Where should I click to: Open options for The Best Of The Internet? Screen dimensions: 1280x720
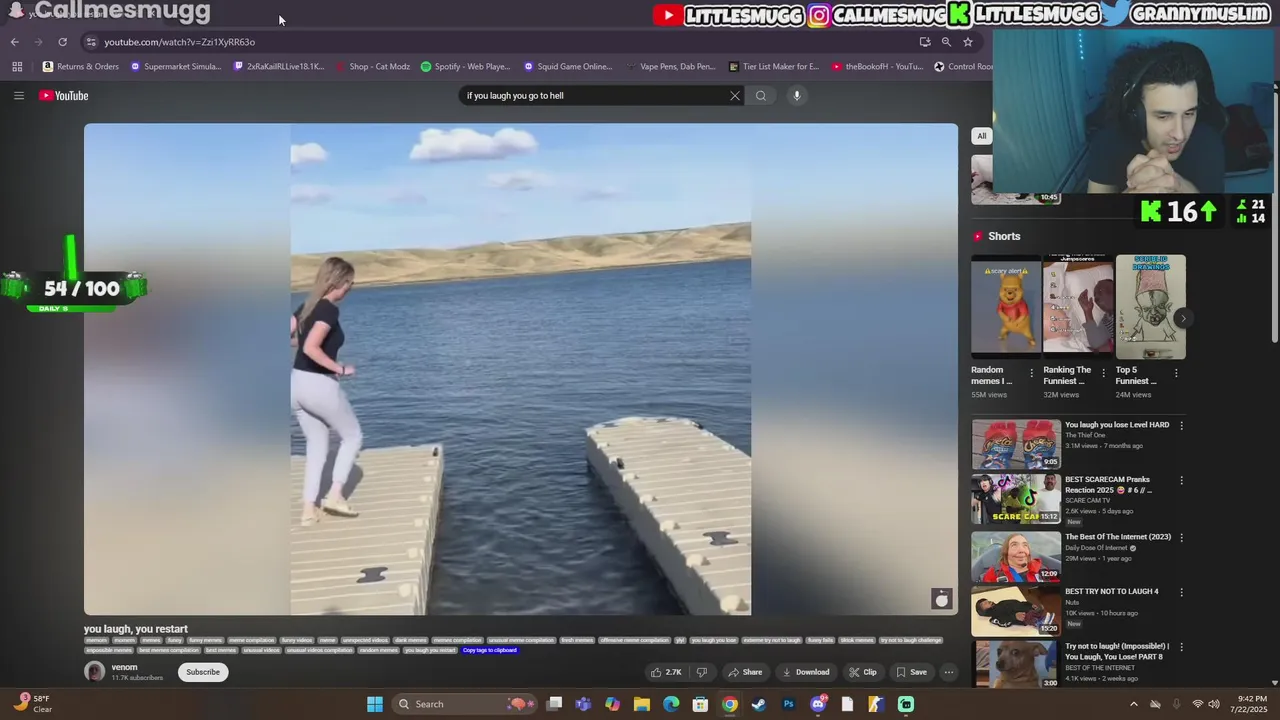click(1181, 538)
